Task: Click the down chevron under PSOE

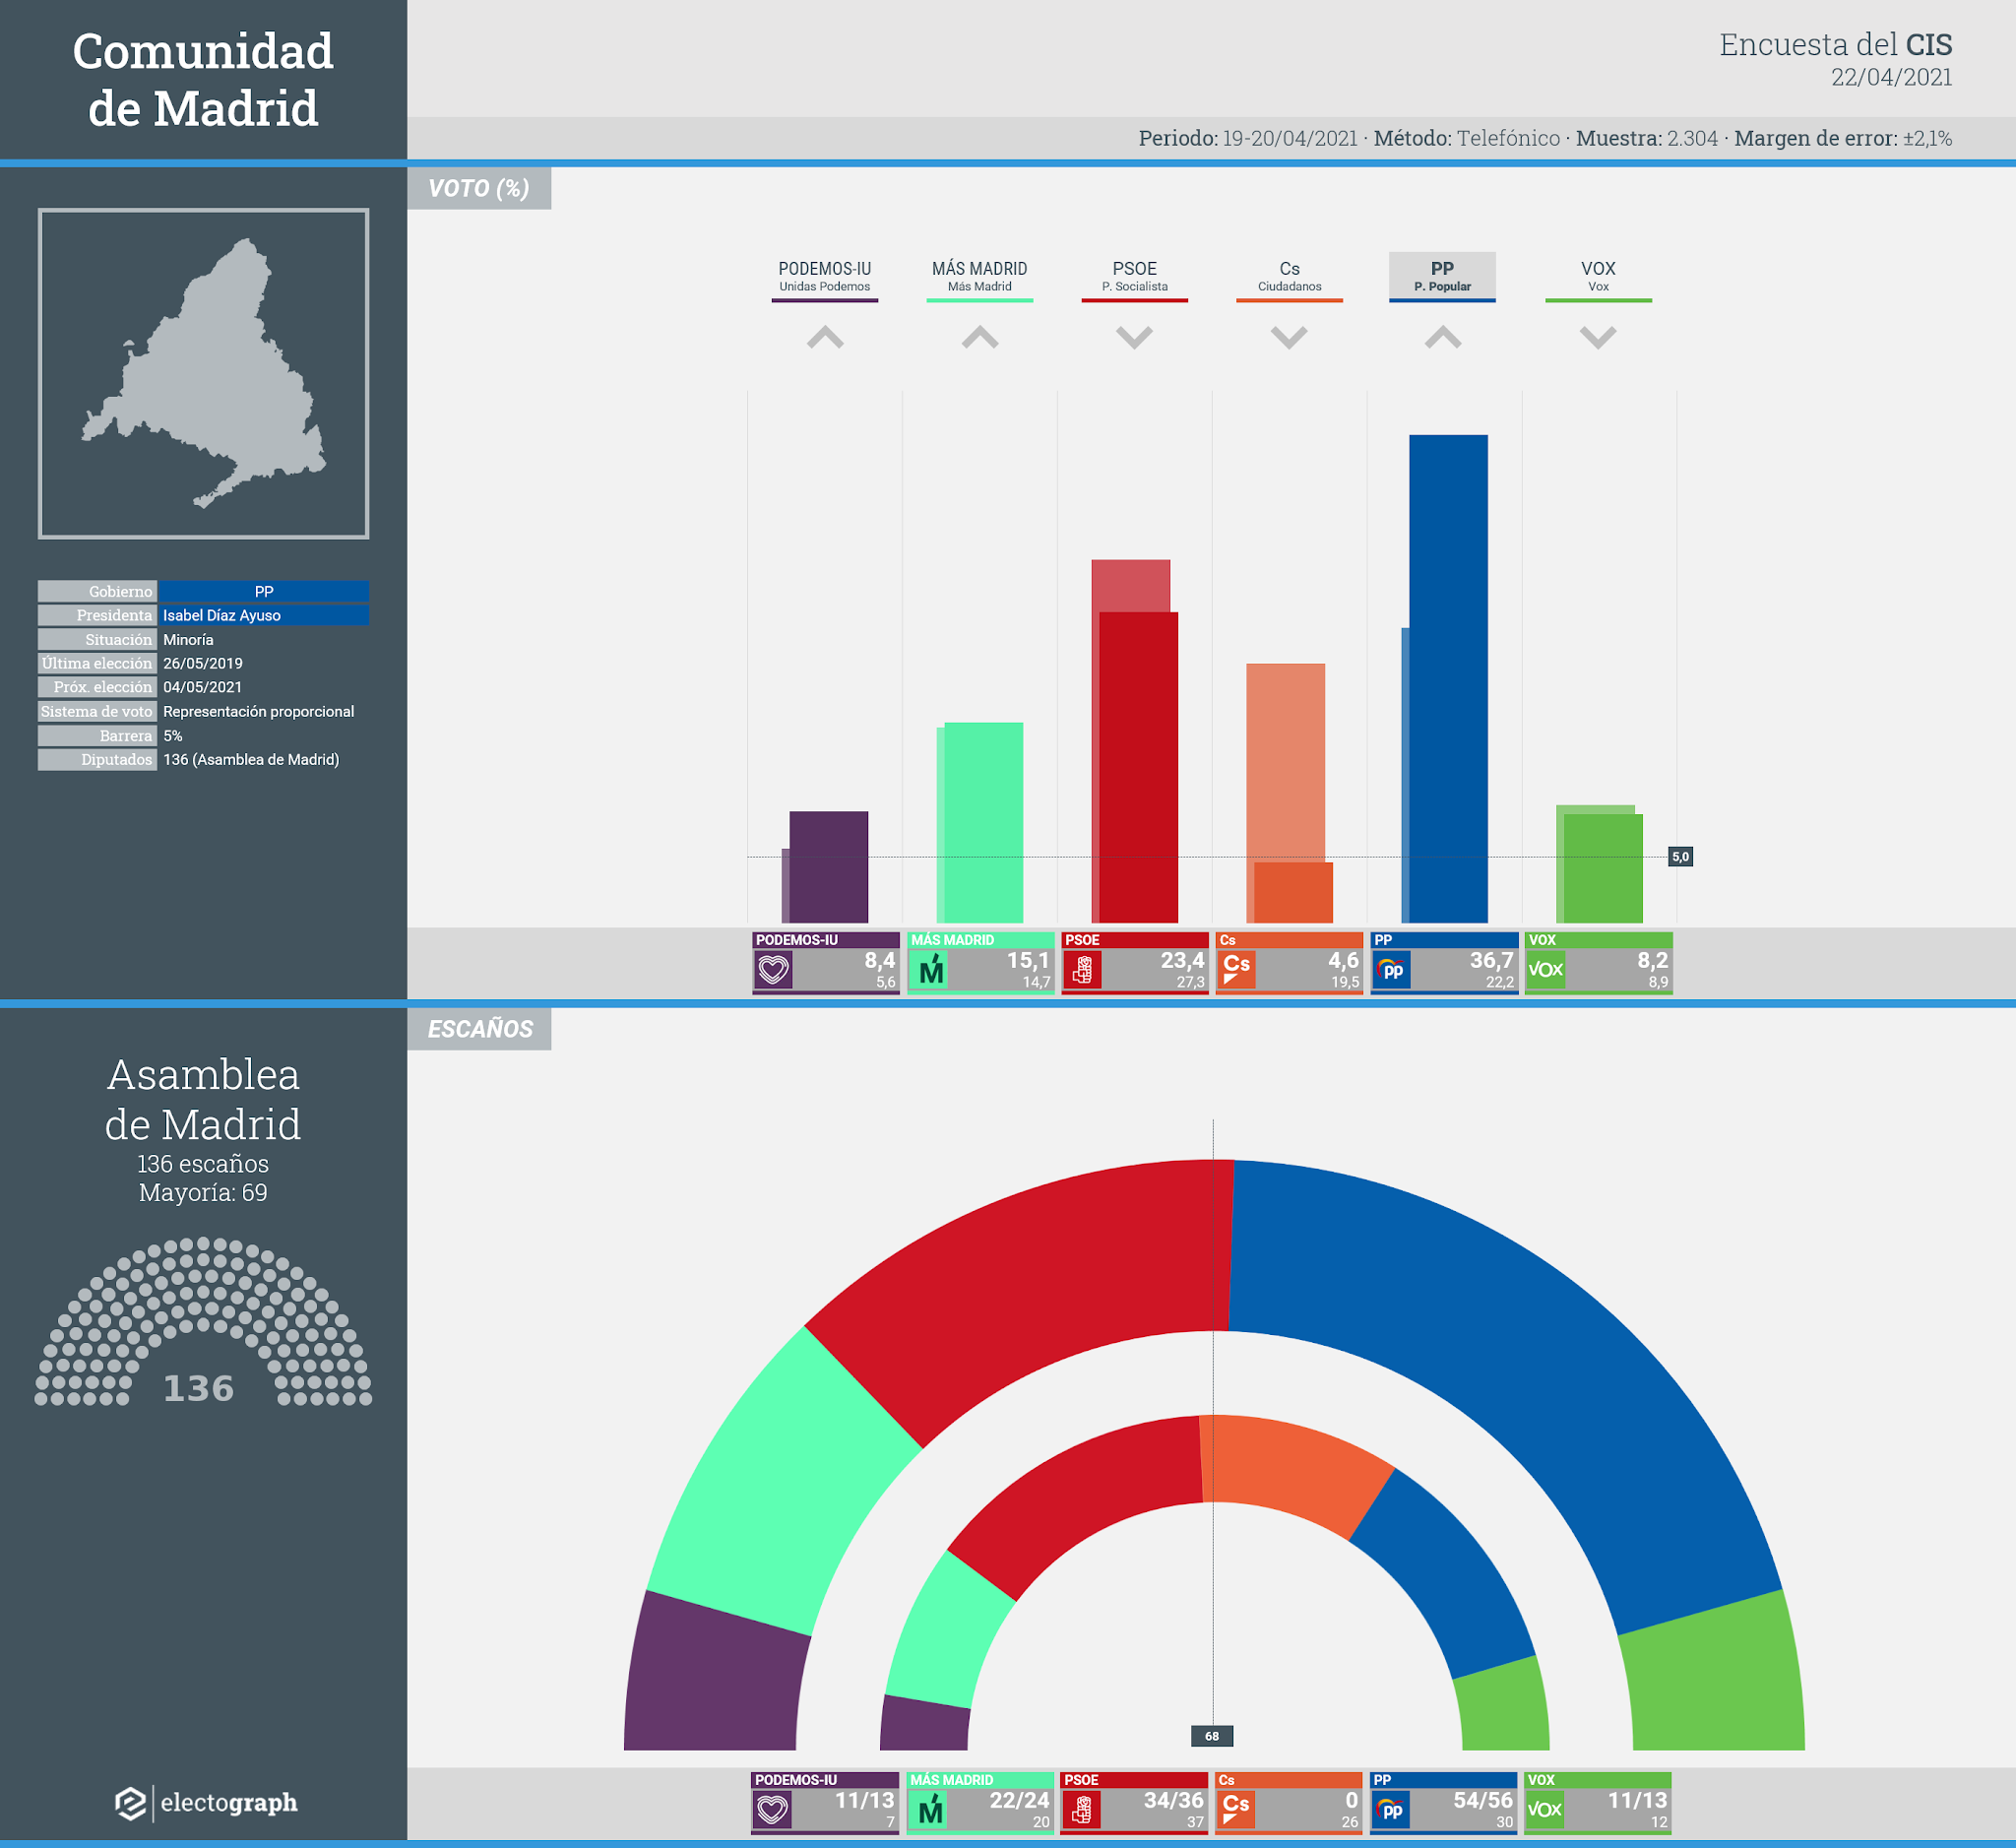Action: [1134, 338]
